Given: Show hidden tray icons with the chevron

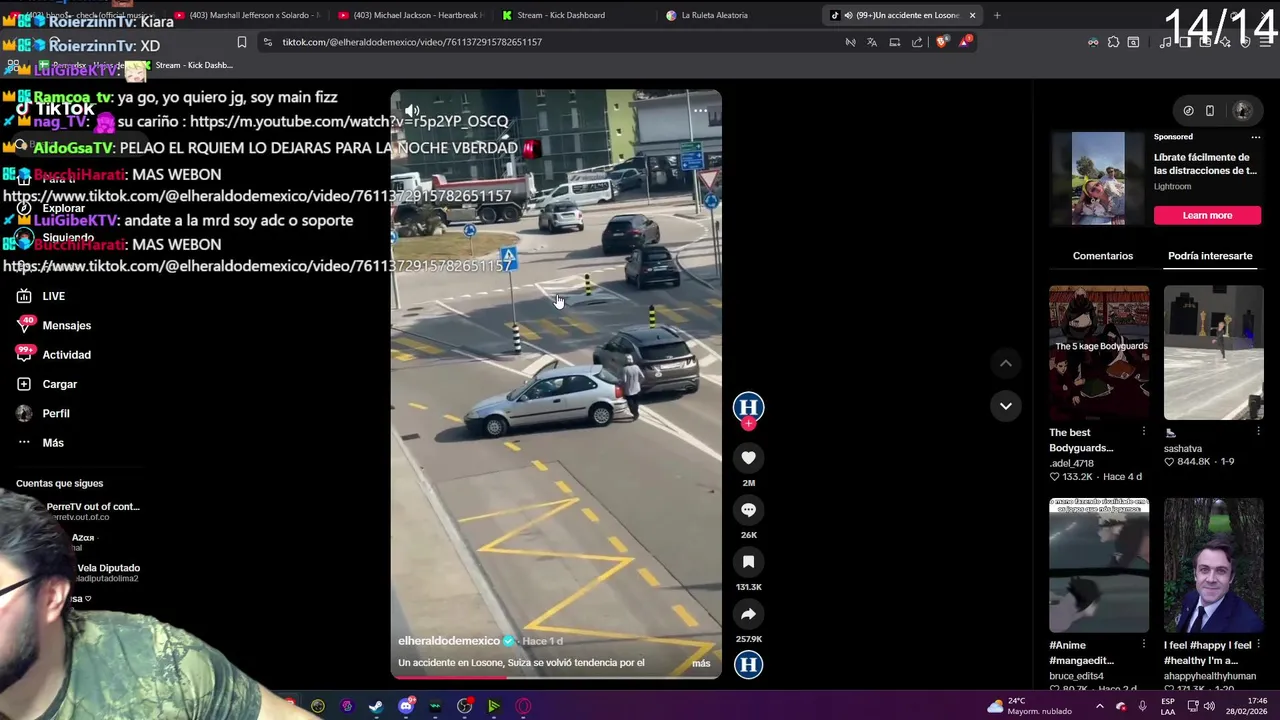Looking at the screenshot, I should (x=1099, y=706).
